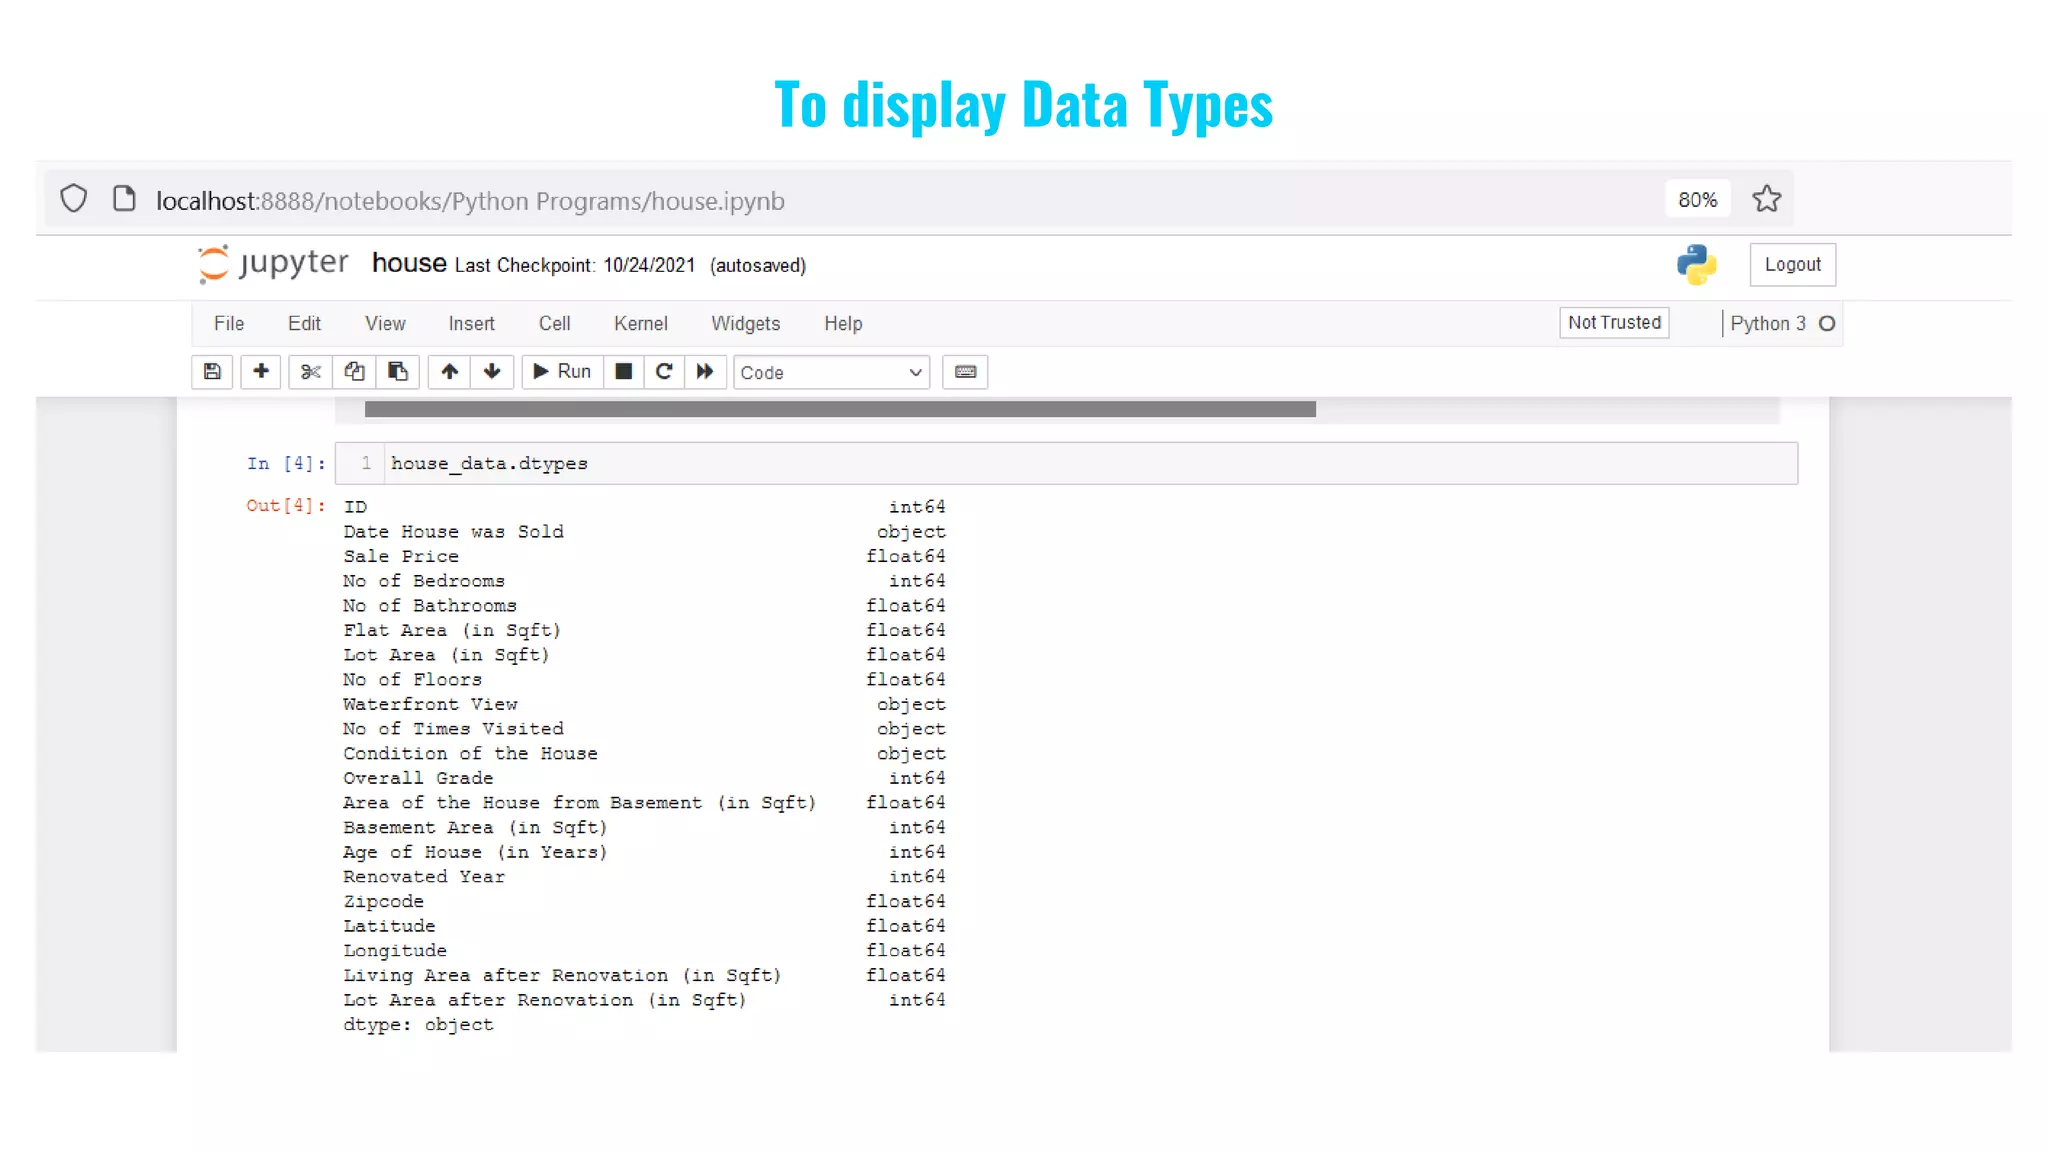Copy selected cells icon
The width and height of the screenshot is (2048, 1152).
354,372
